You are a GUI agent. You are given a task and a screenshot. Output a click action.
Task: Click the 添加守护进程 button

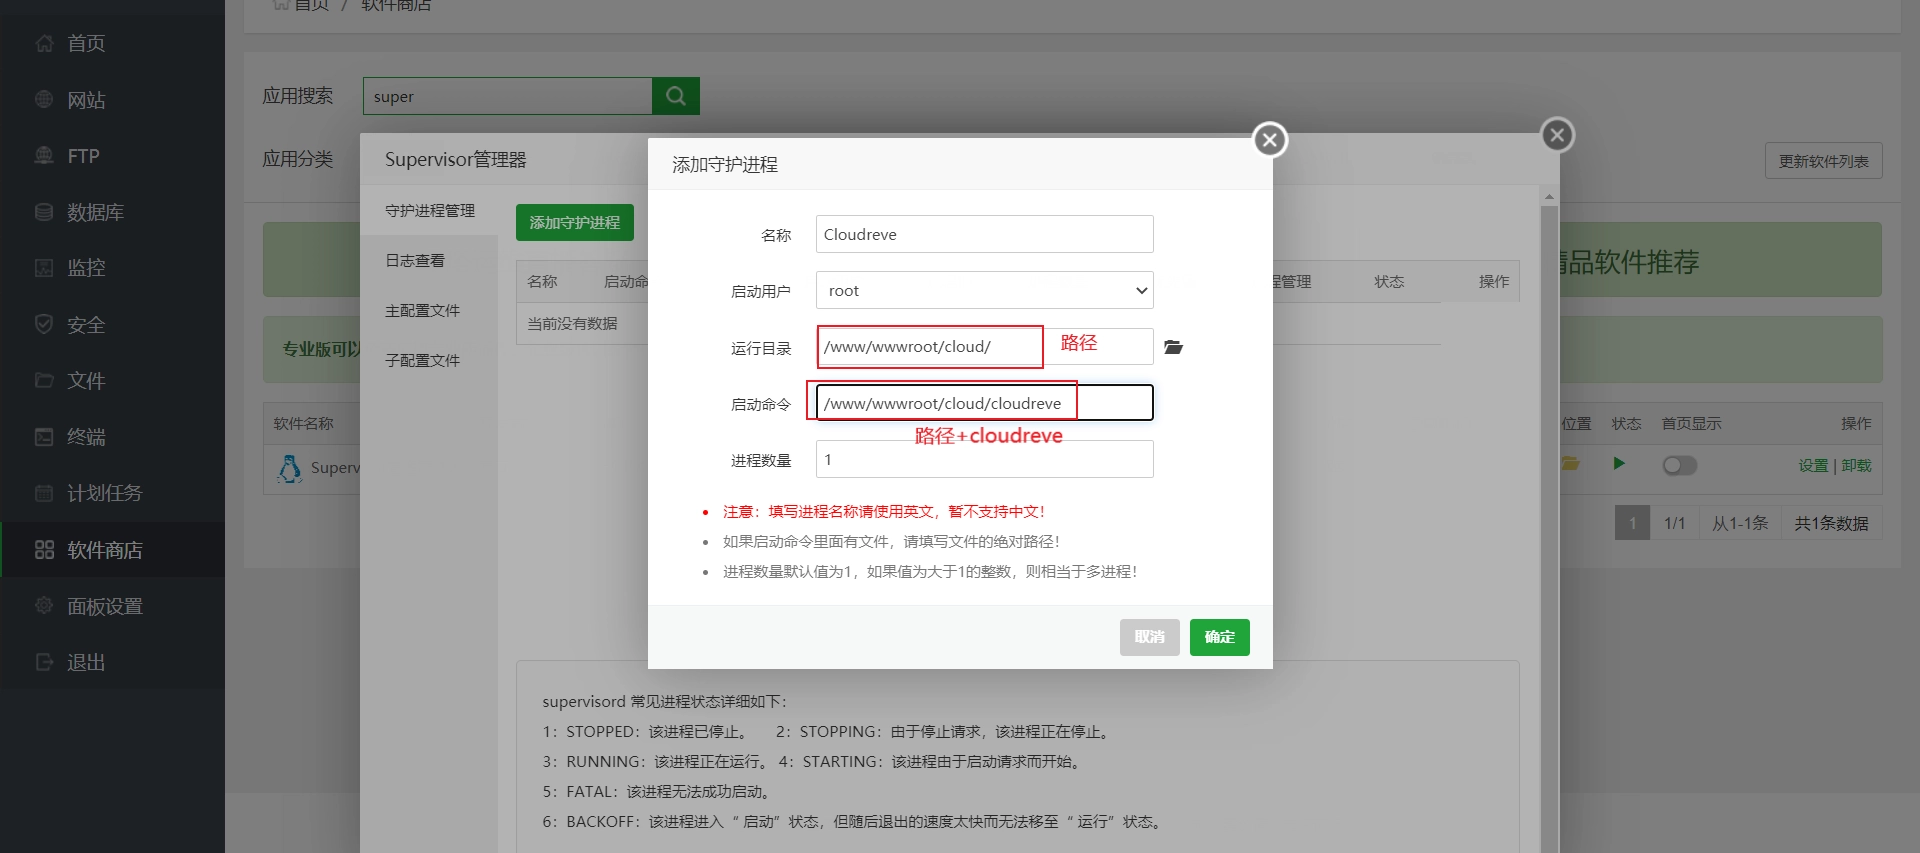pos(575,223)
